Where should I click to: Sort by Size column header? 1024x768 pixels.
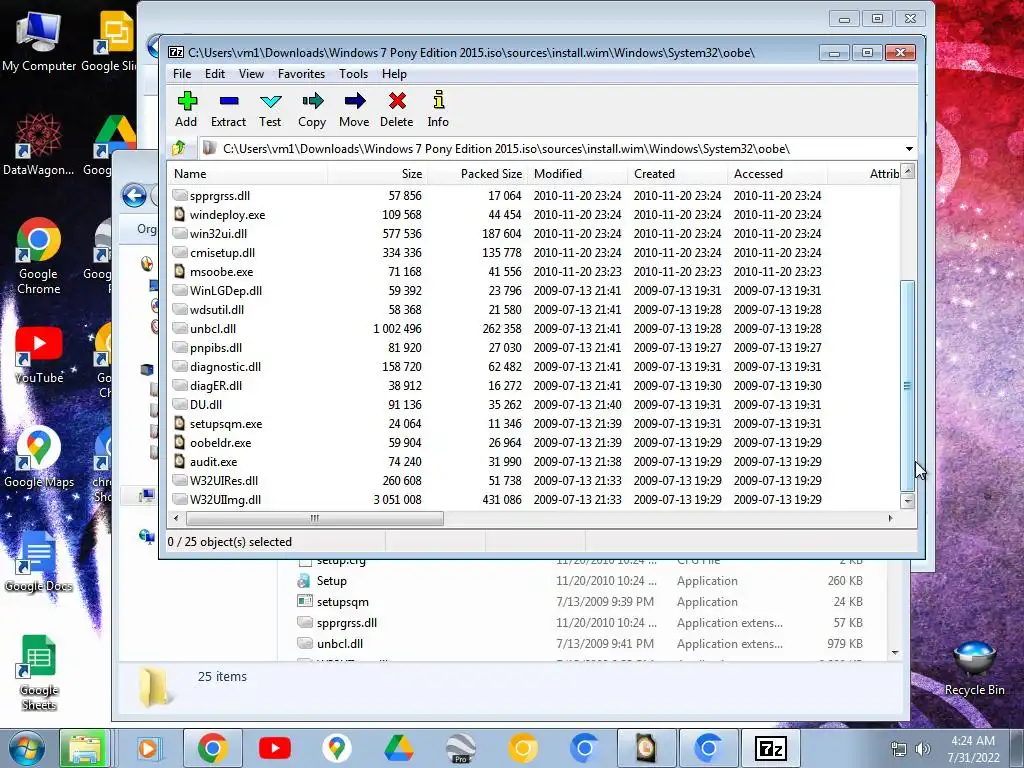click(377, 174)
